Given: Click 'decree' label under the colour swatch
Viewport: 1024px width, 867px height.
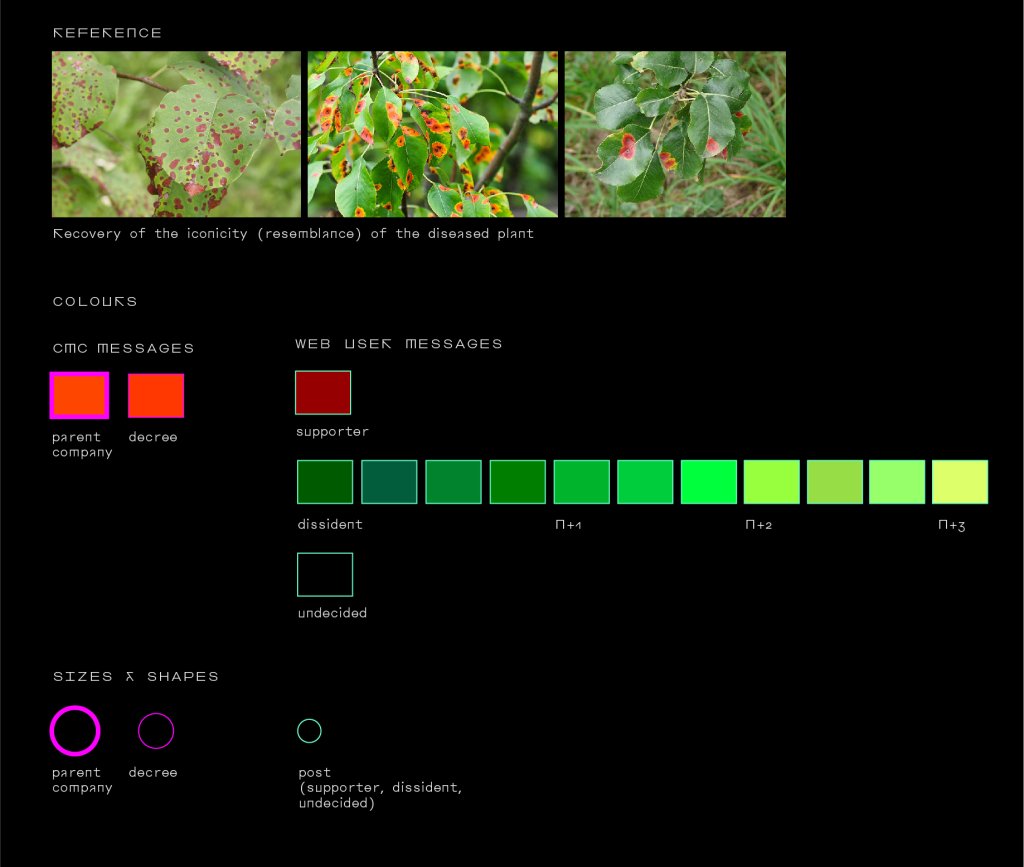Looking at the screenshot, I should (x=153, y=437).
